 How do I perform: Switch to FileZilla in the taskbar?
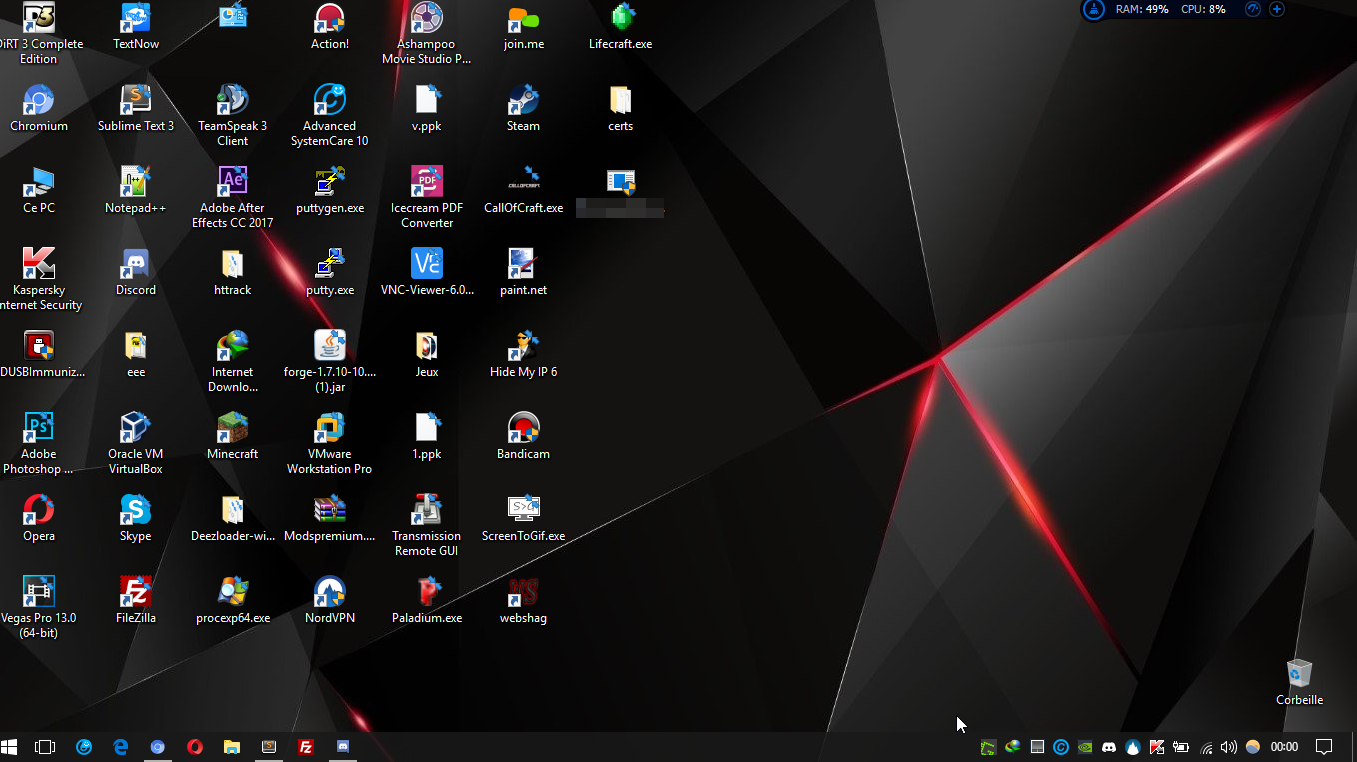coord(306,747)
